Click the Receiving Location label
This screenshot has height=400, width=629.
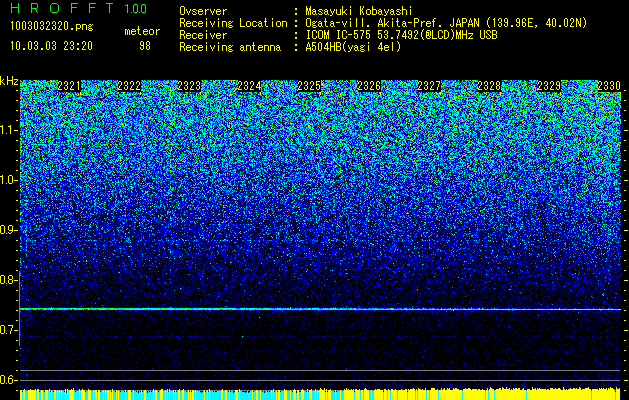click(233, 23)
